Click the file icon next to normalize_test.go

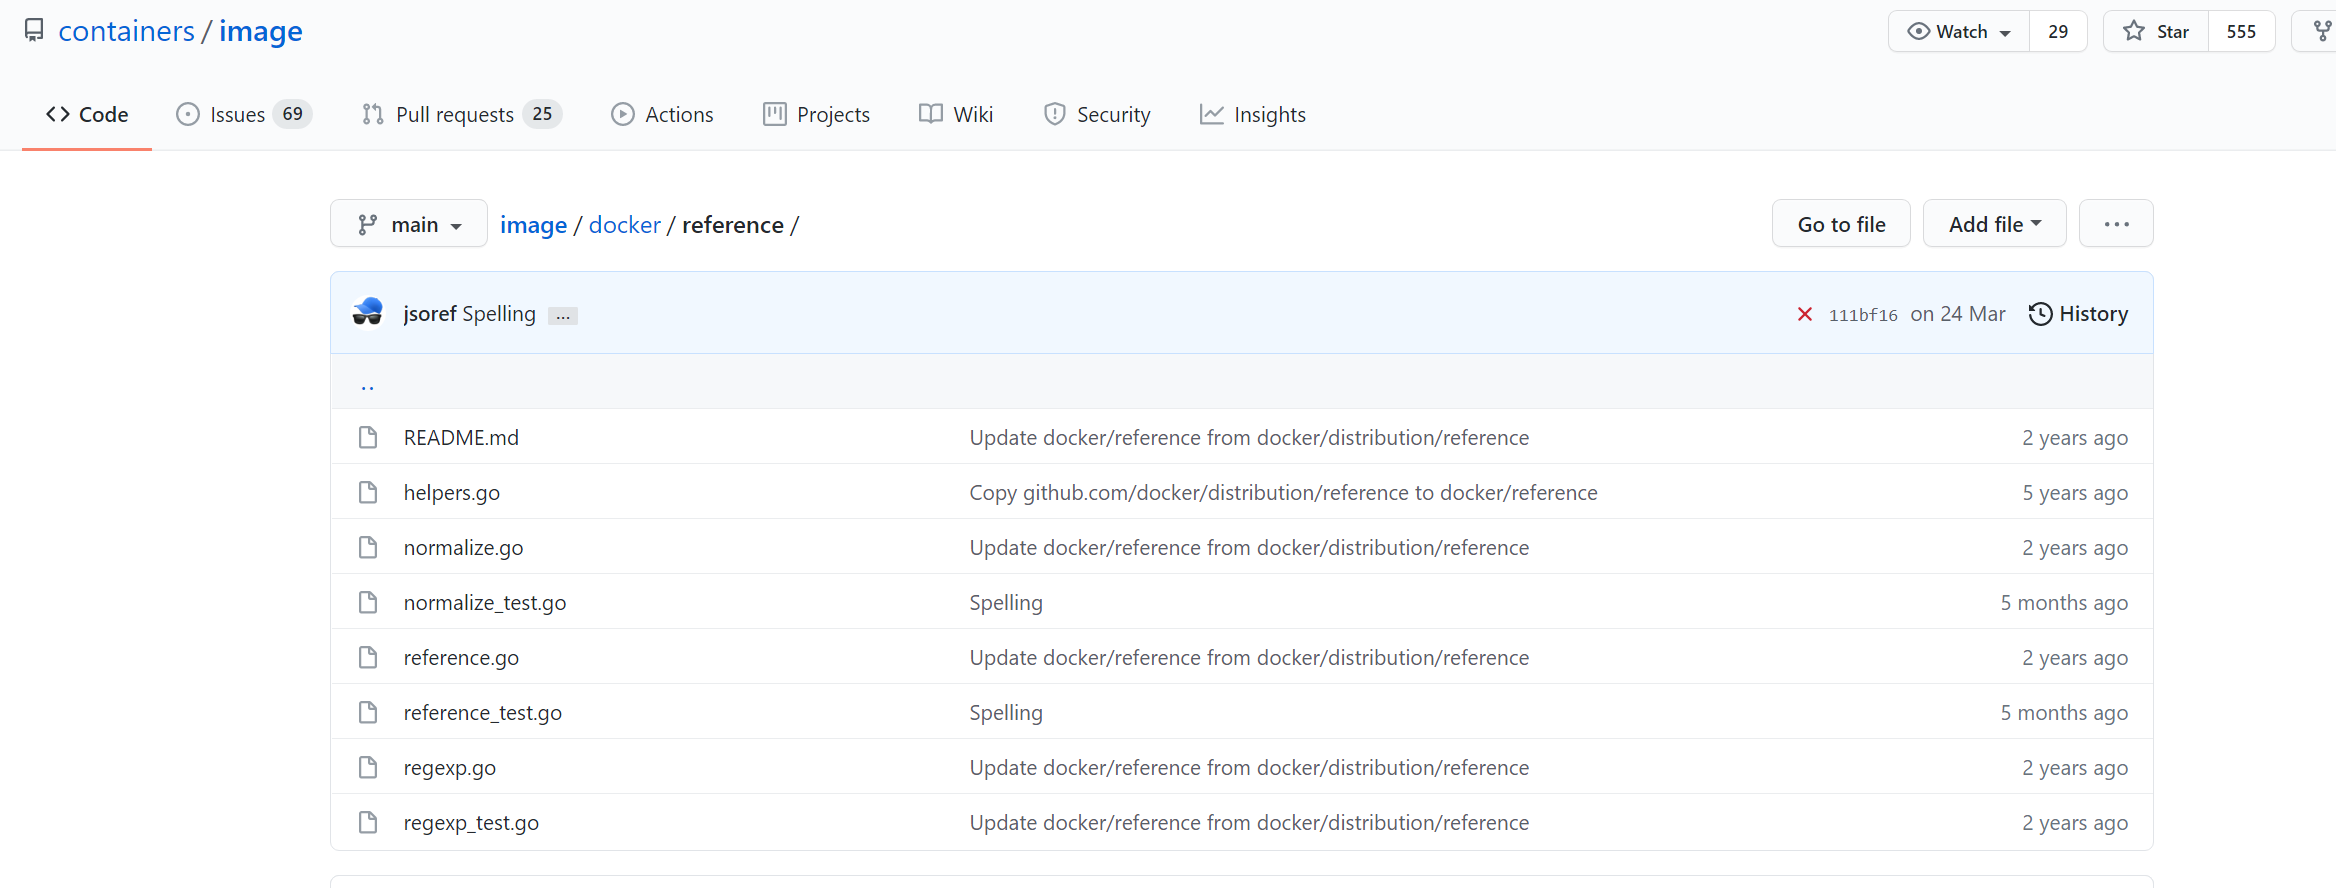(368, 602)
